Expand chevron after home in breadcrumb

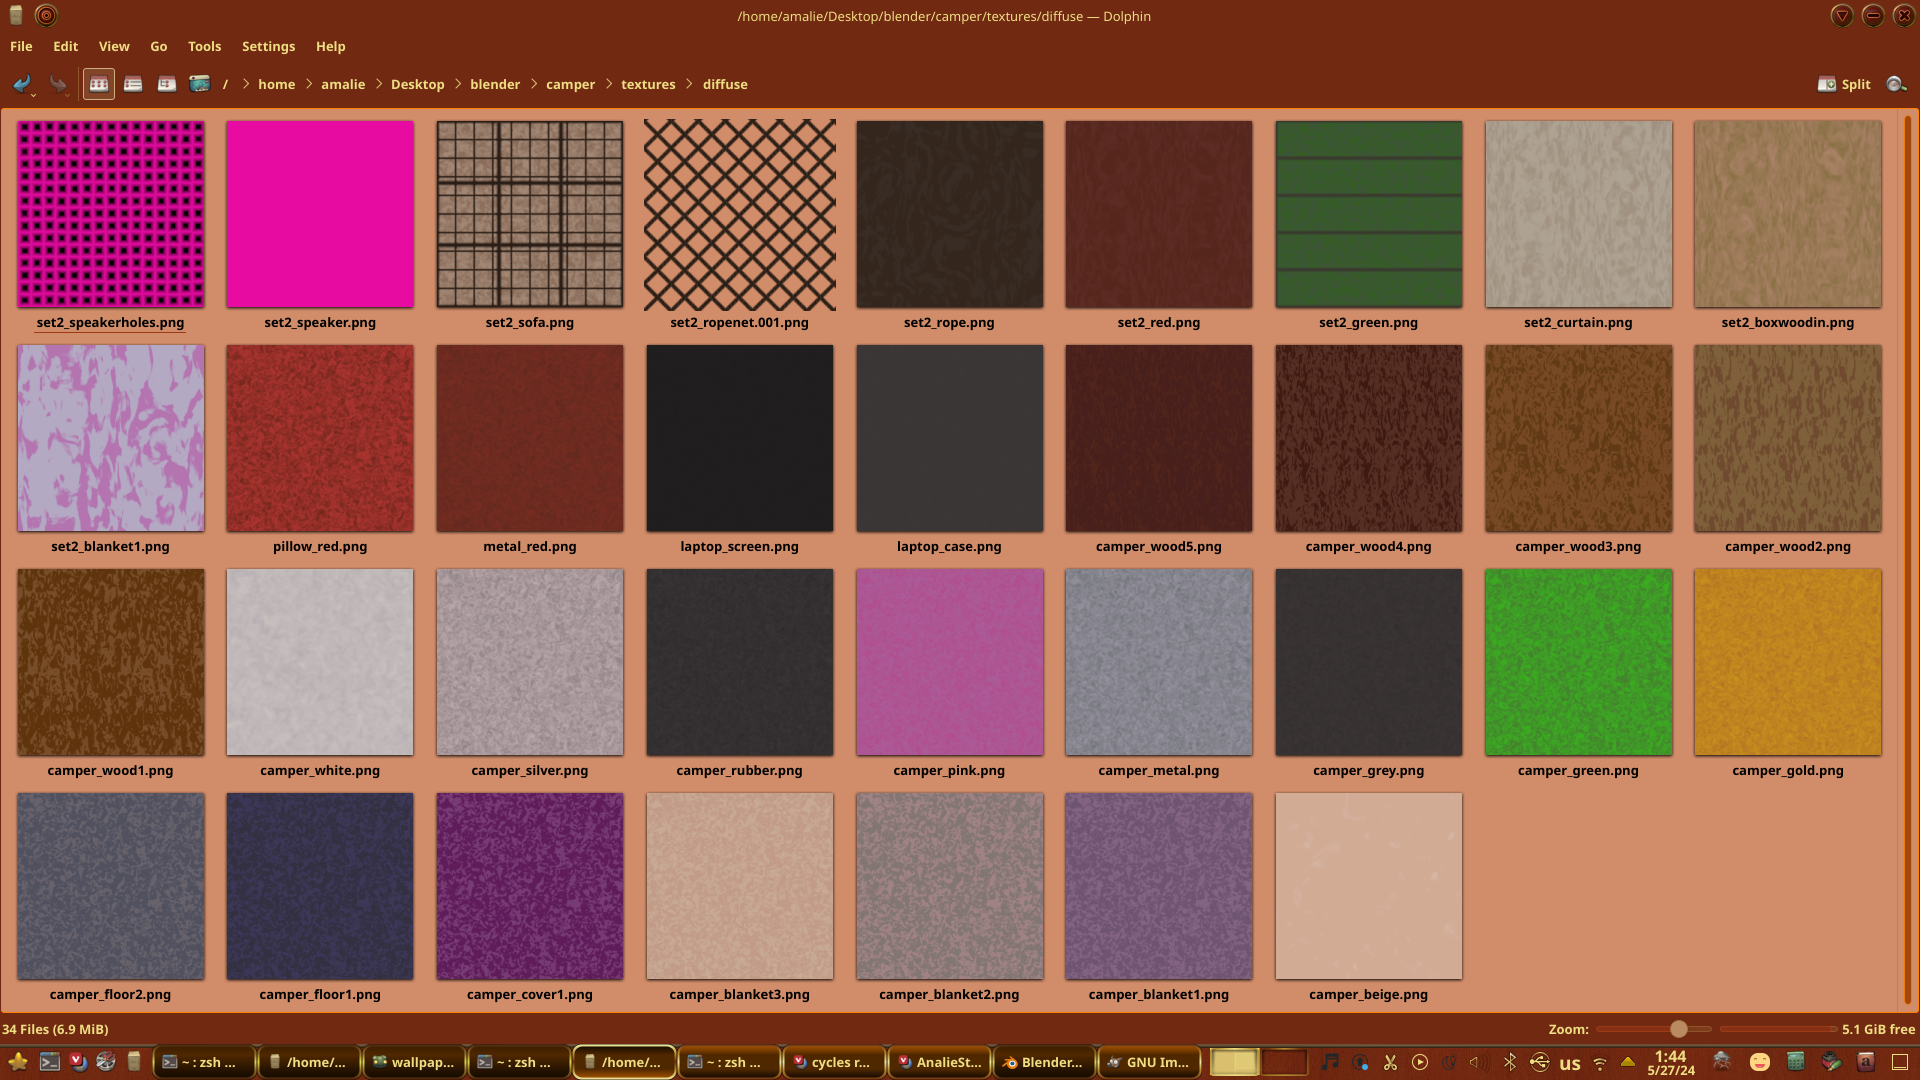pyautogui.click(x=308, y=84)
